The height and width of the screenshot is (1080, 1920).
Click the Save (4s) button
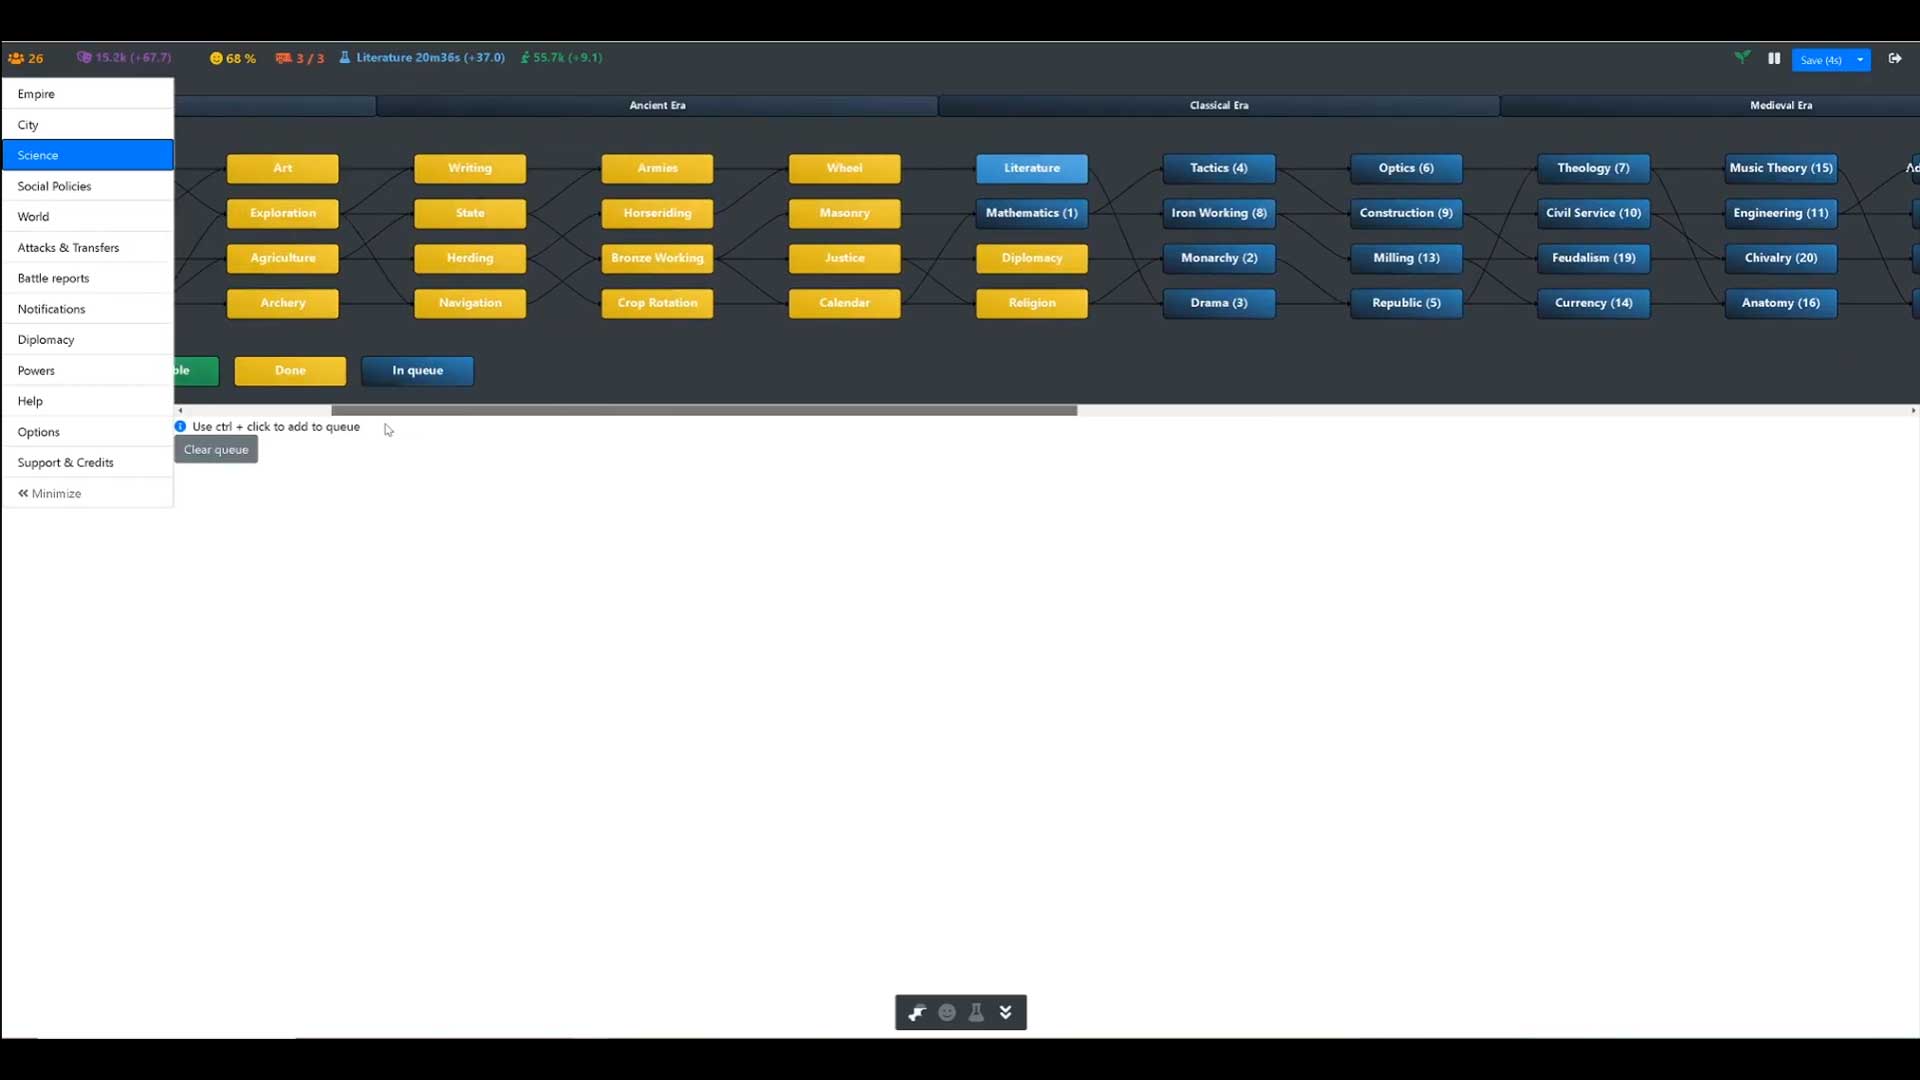point(1820,60)
